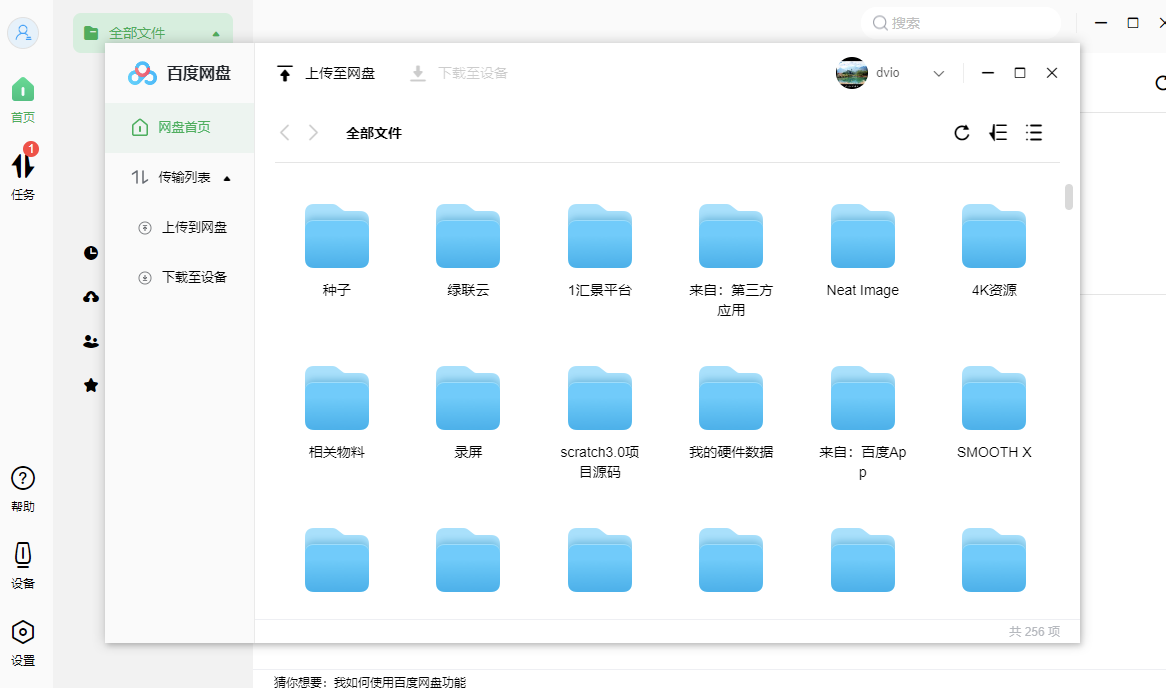Click the dvio profile avatar

tap(851, 73)
